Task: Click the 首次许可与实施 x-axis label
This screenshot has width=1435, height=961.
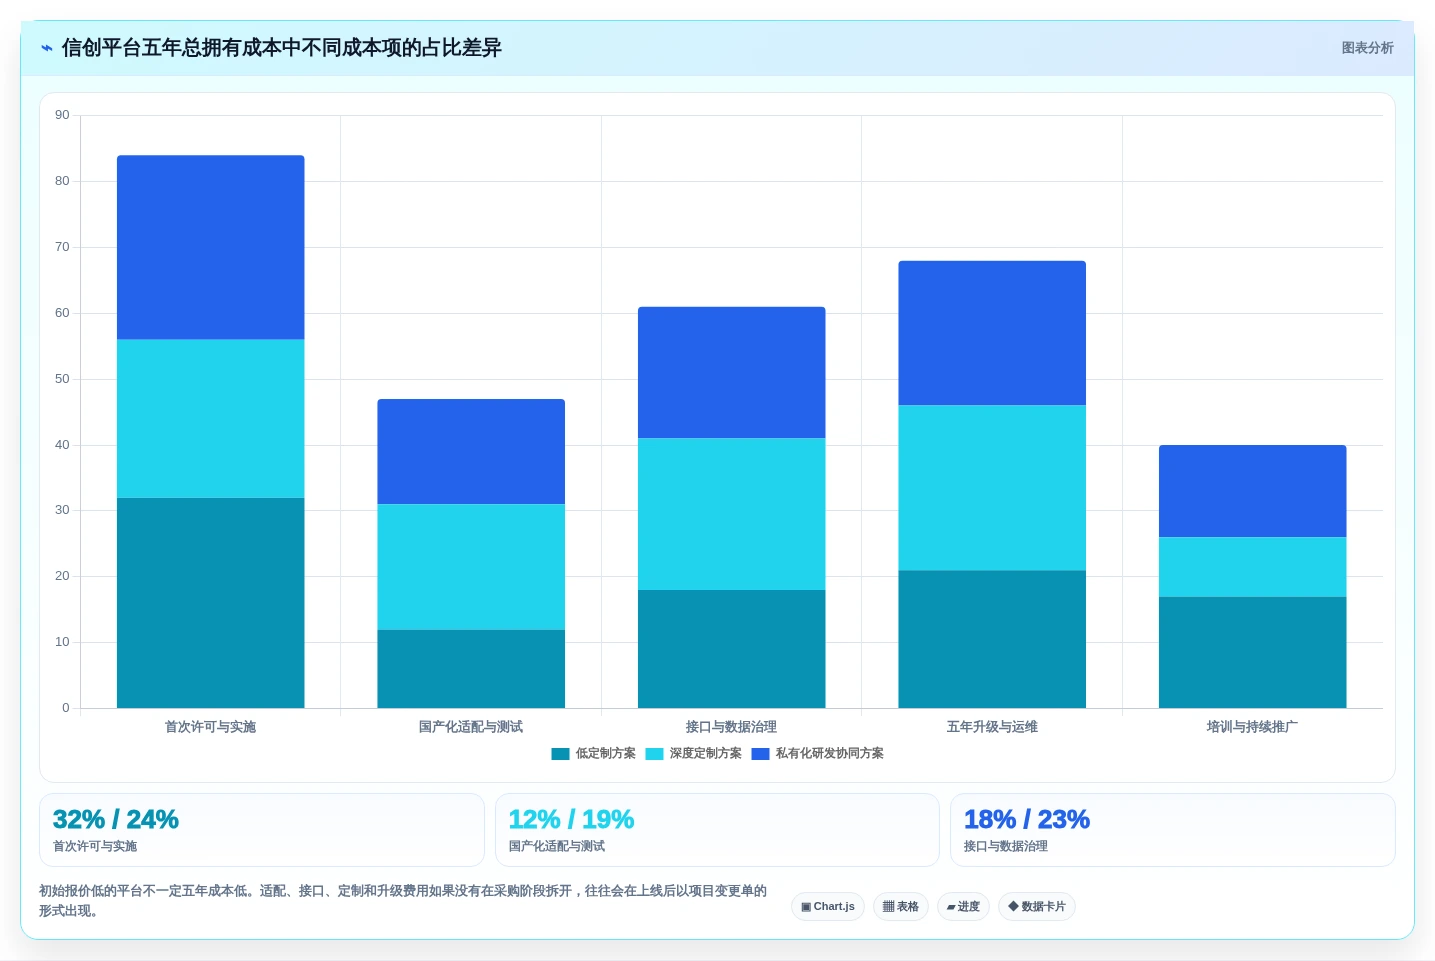Action: click(211, 727)
